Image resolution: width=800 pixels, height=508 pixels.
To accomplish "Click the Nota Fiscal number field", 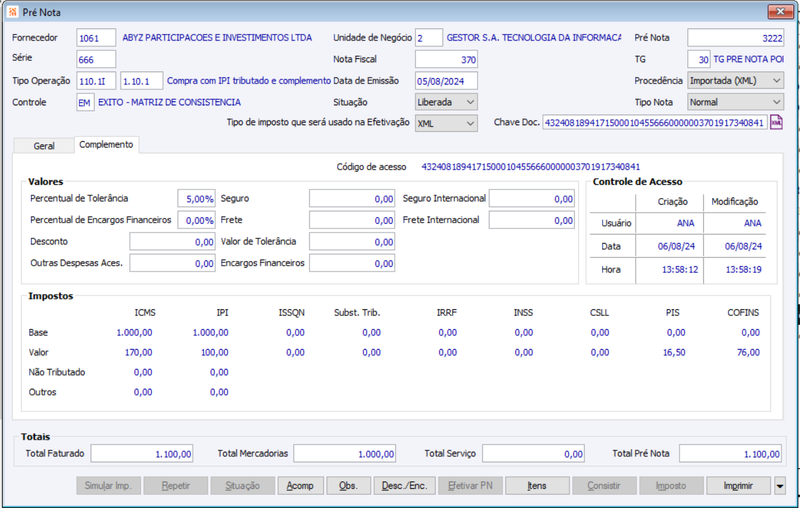I will pos(446,59).
